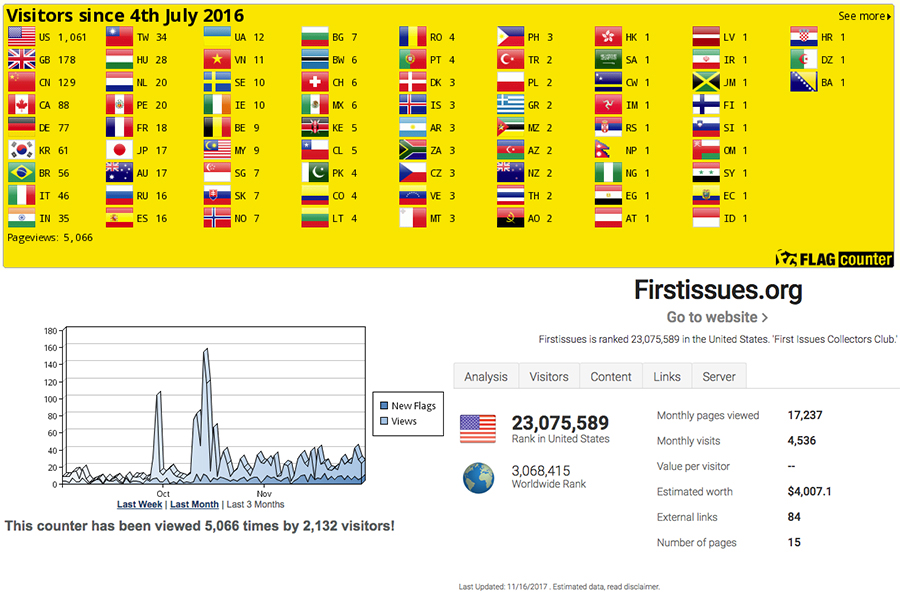Open the Go to website chevron link
900x609 pixels.
[717, 317]
